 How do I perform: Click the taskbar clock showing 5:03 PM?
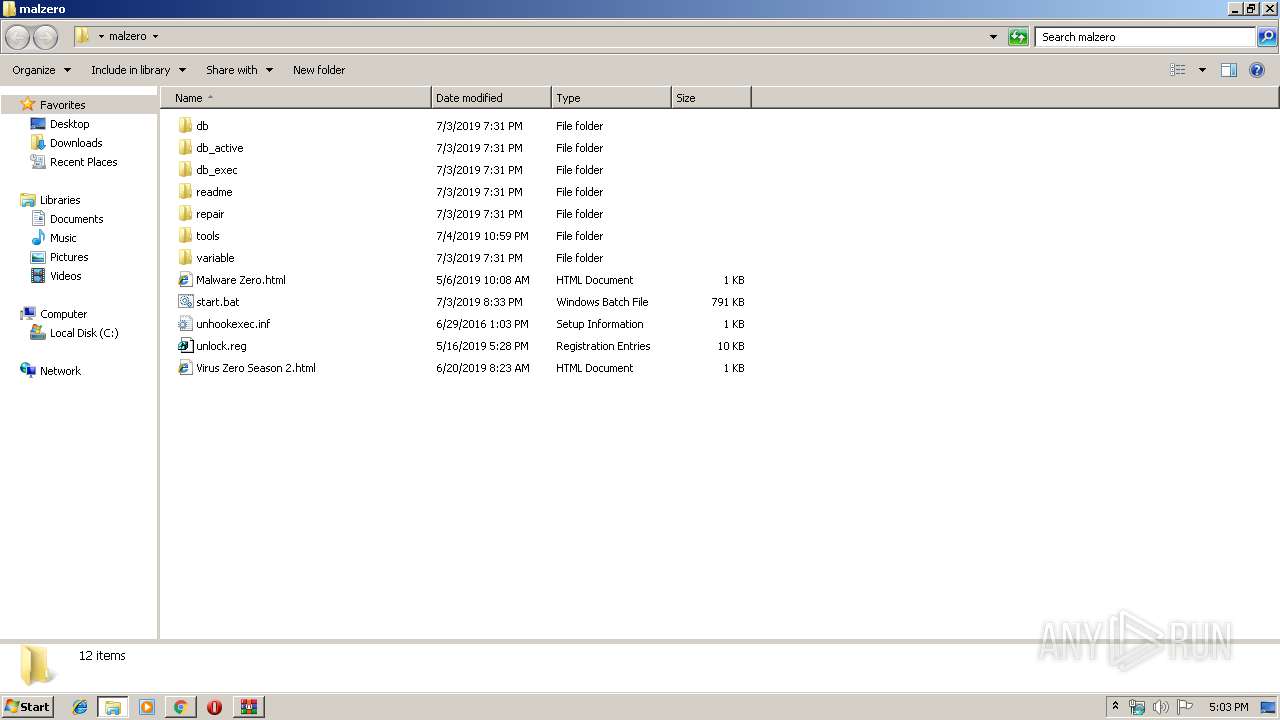1228,707
